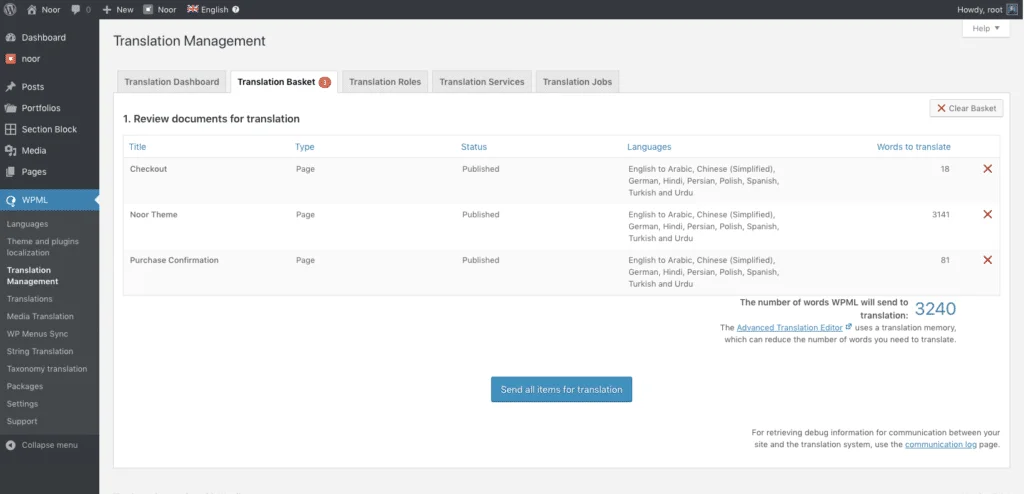1024x494 pixels.
Task: Open root user avatar menu
Action: (1012, 9)
